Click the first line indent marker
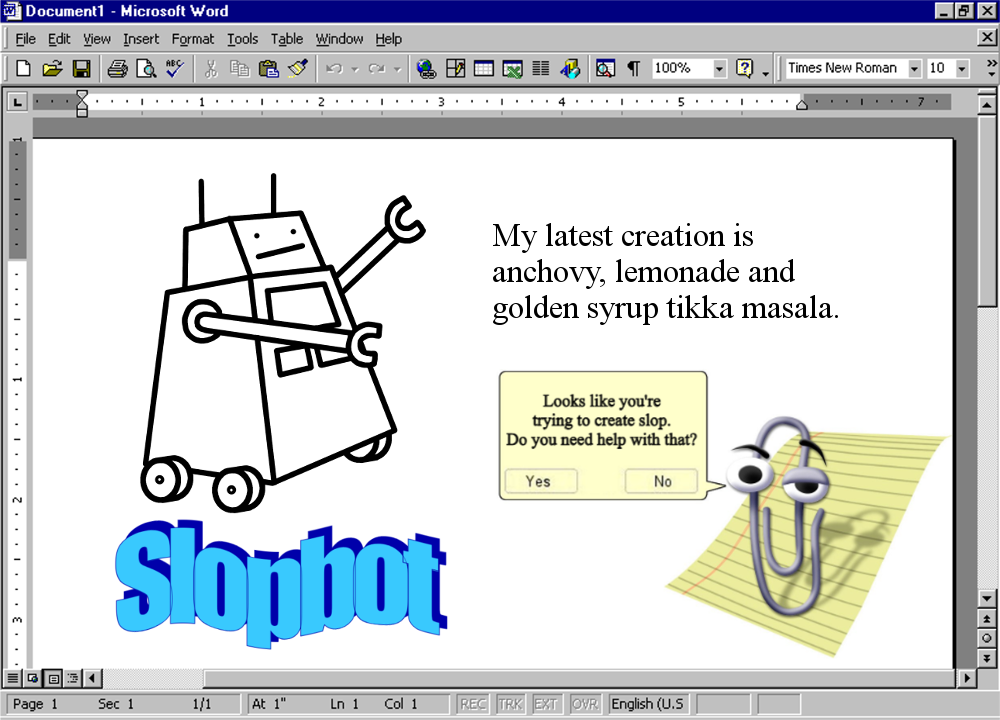 (x=82, y=96)
